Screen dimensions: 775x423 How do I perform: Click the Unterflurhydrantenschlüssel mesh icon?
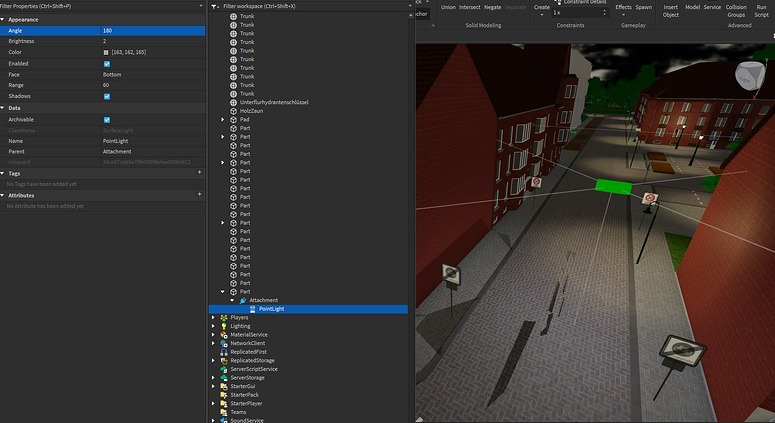pos(234,102)
